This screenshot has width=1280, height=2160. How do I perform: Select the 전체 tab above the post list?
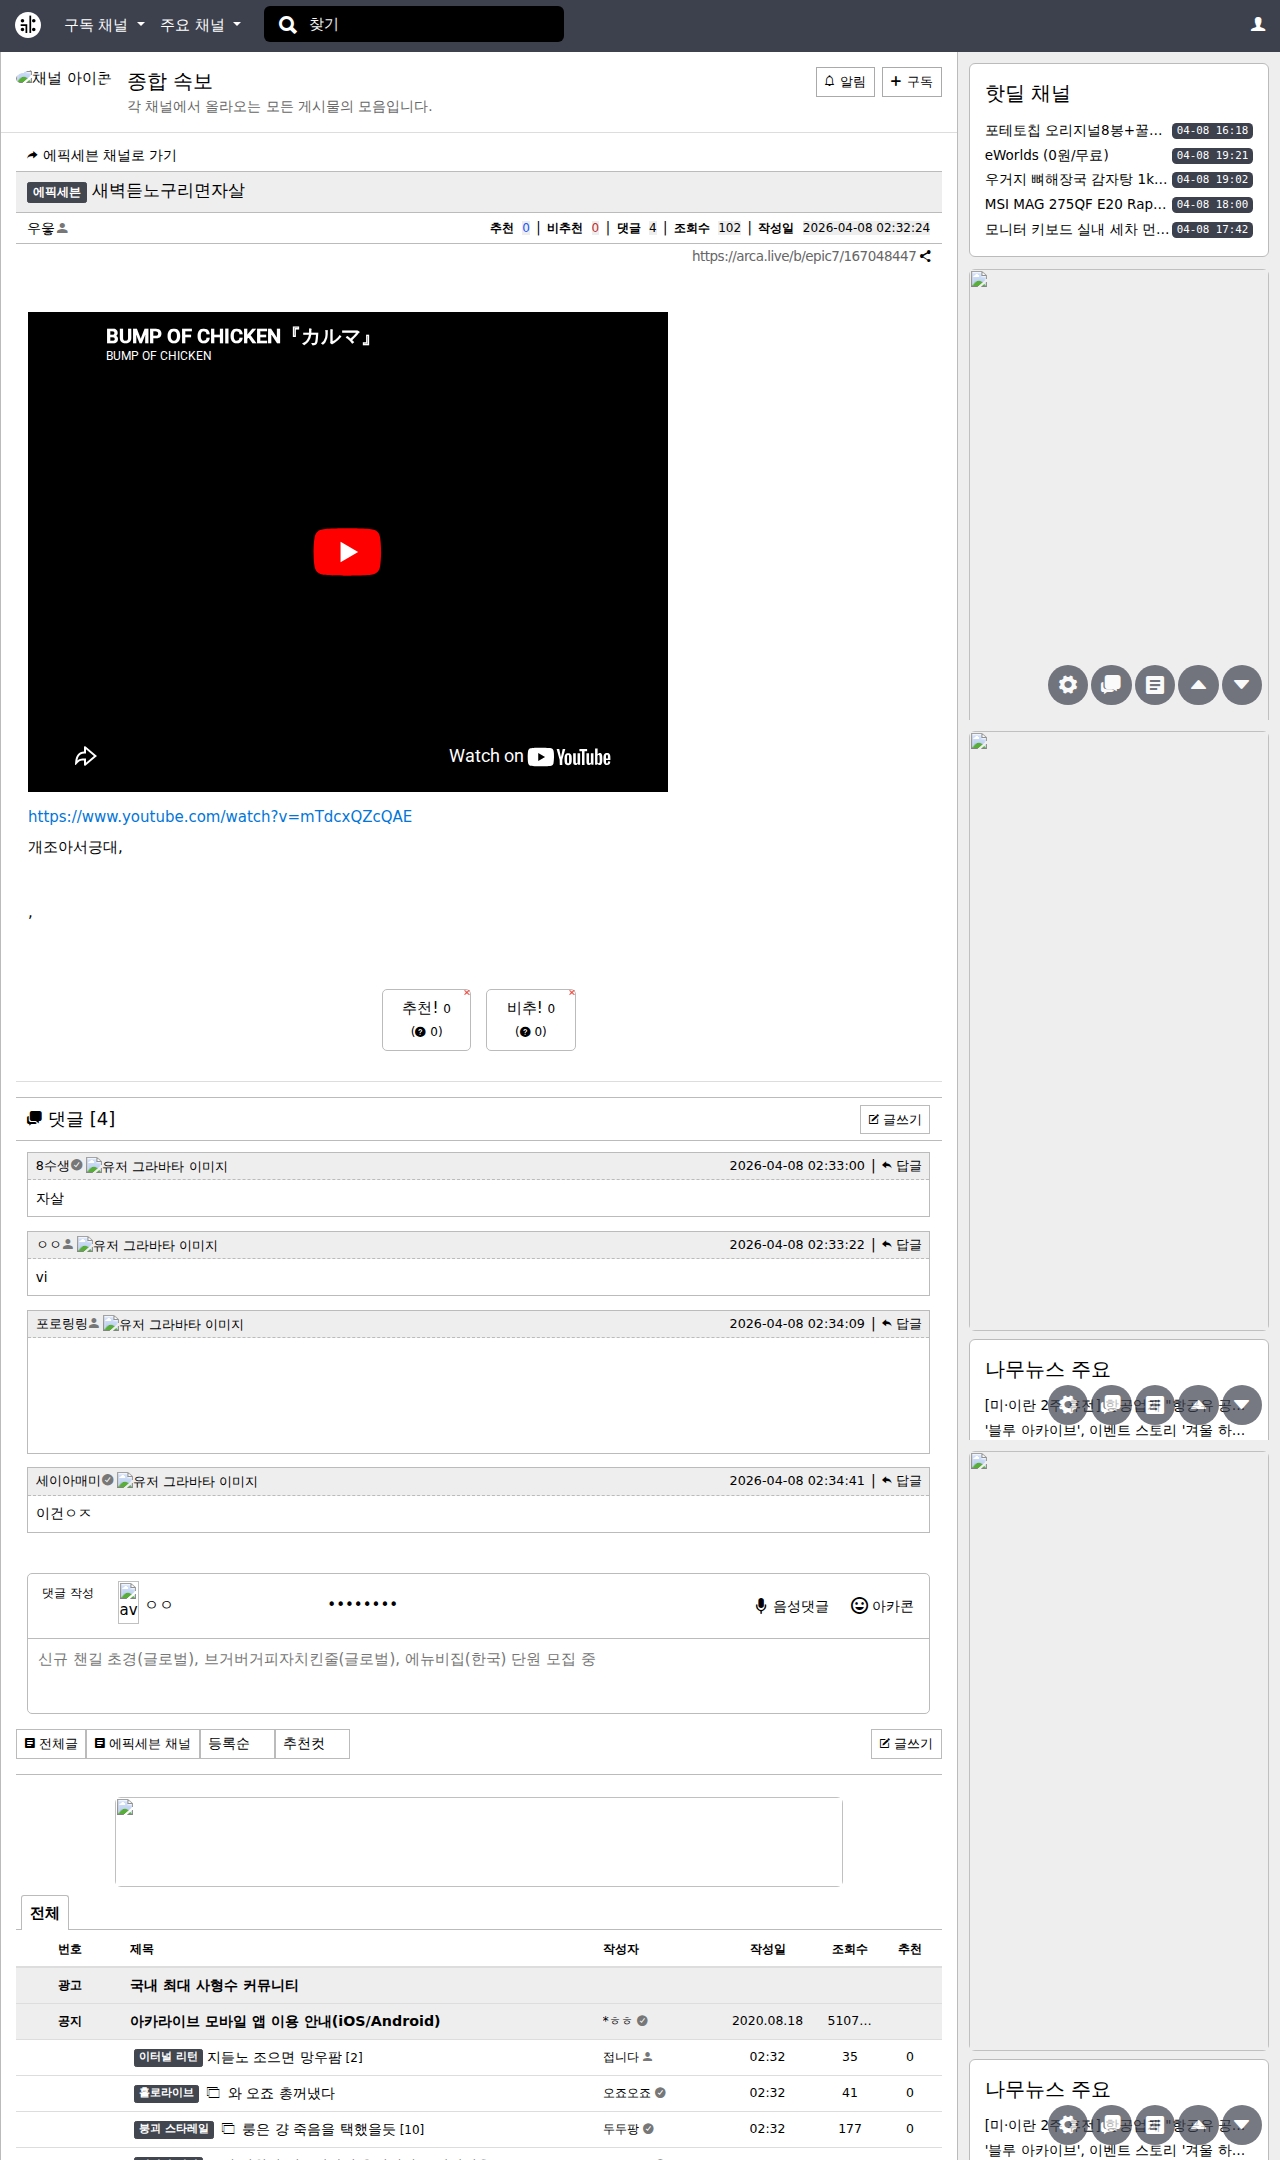(x=45, y=1913)
